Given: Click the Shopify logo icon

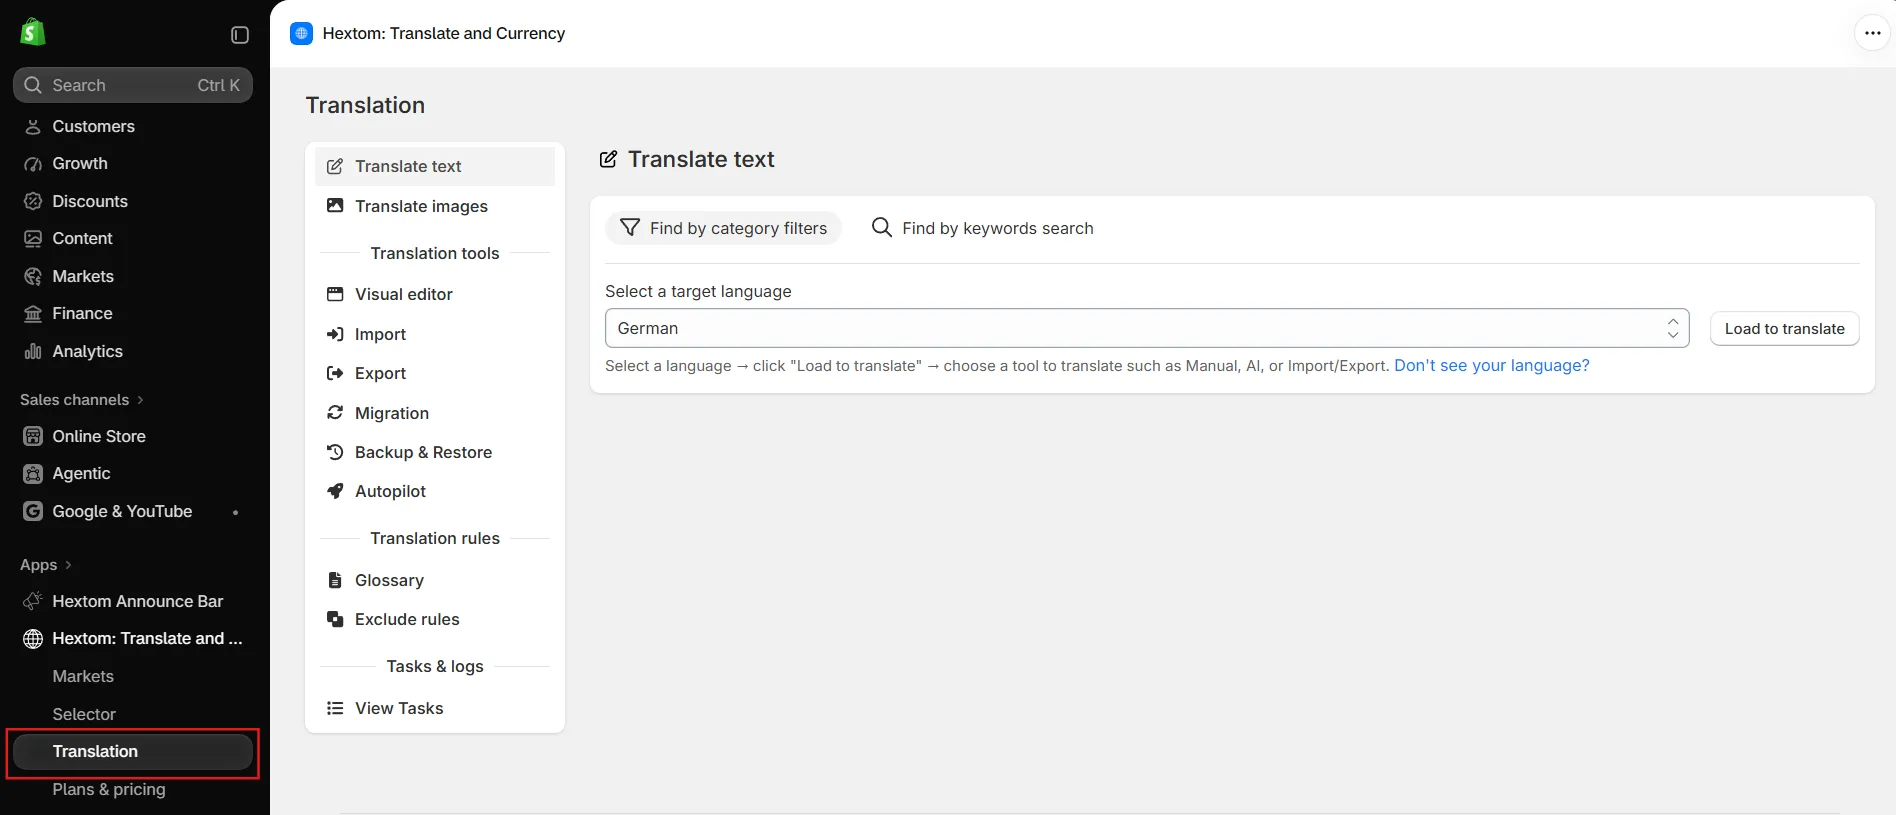Looking at the screenshot, I should (33, 33).
